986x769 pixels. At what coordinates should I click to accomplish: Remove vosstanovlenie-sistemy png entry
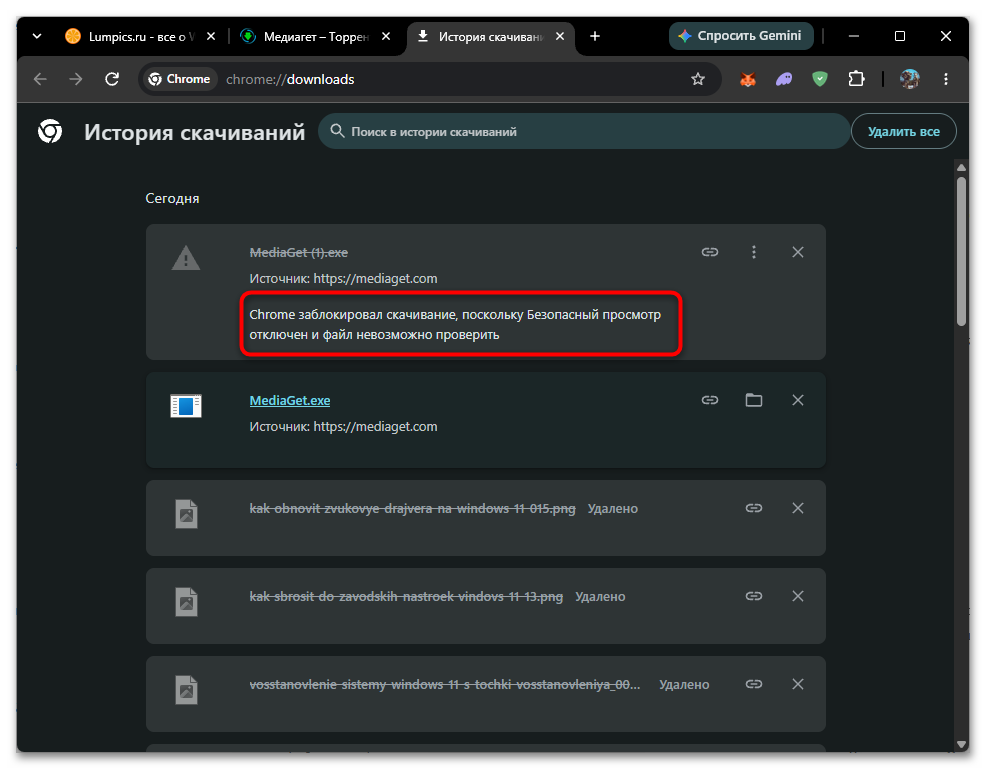coord(798,684)
